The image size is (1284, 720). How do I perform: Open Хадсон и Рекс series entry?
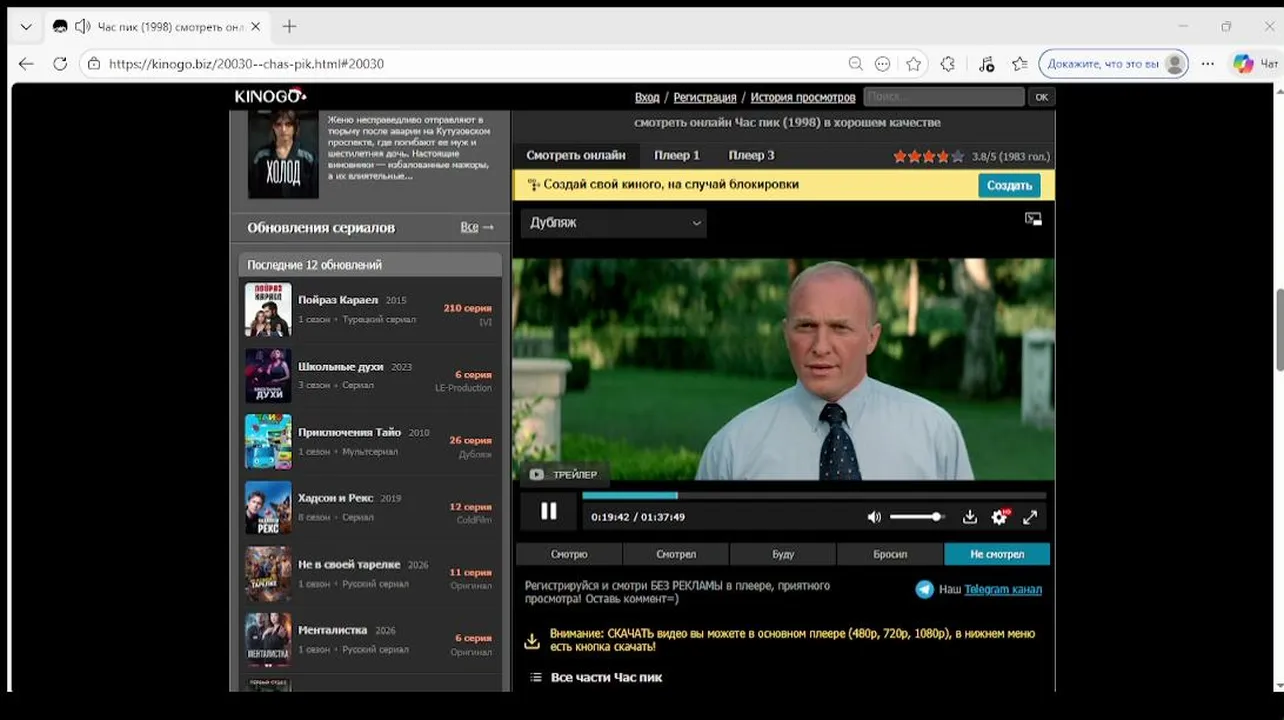pos(370,507)
